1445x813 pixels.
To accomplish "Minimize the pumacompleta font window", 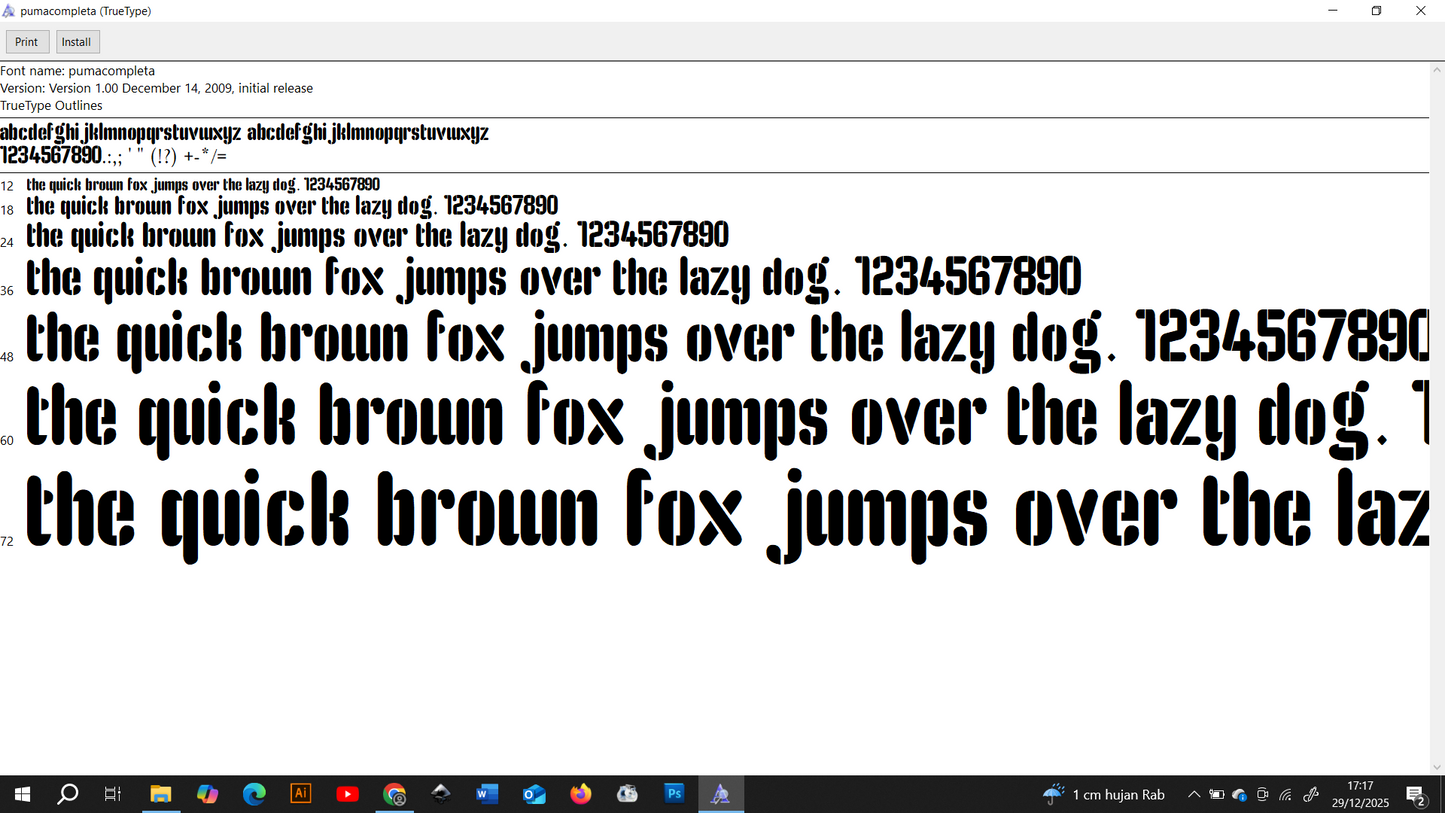I will (1333, 11).
